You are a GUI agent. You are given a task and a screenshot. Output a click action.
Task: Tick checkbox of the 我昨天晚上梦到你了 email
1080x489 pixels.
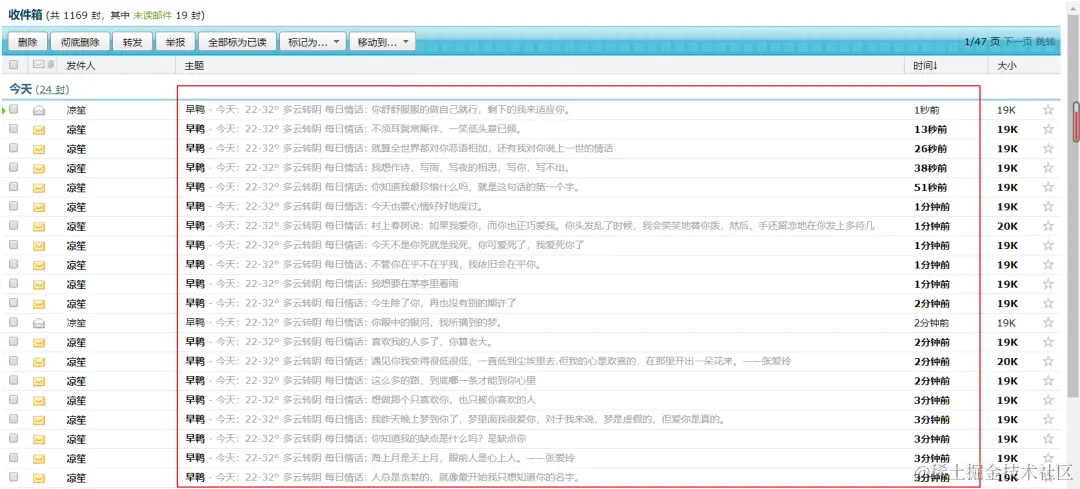14,419
